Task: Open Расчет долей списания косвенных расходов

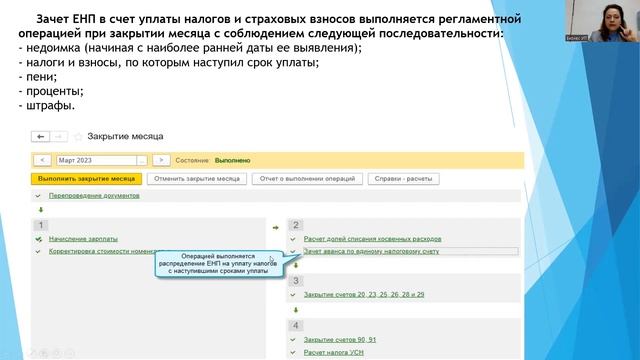Action: (x=372, y=239)
